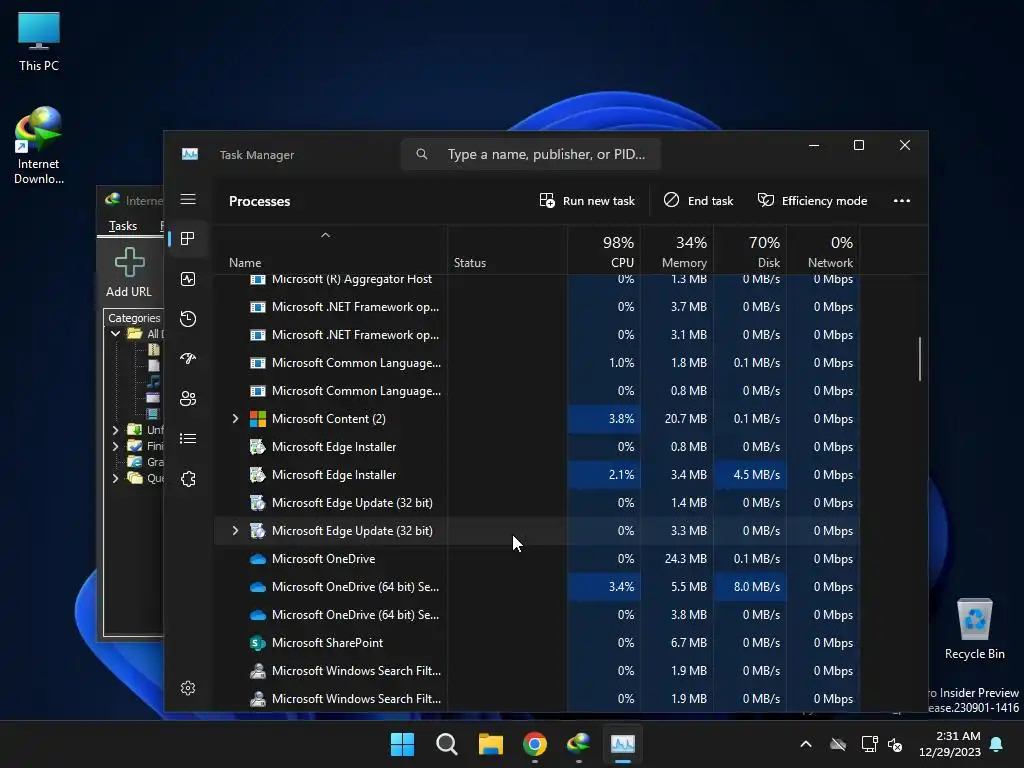This screenshot has height=768, width=1024.
Task: Open the three-dot more options menu
Action: [902, 200]
